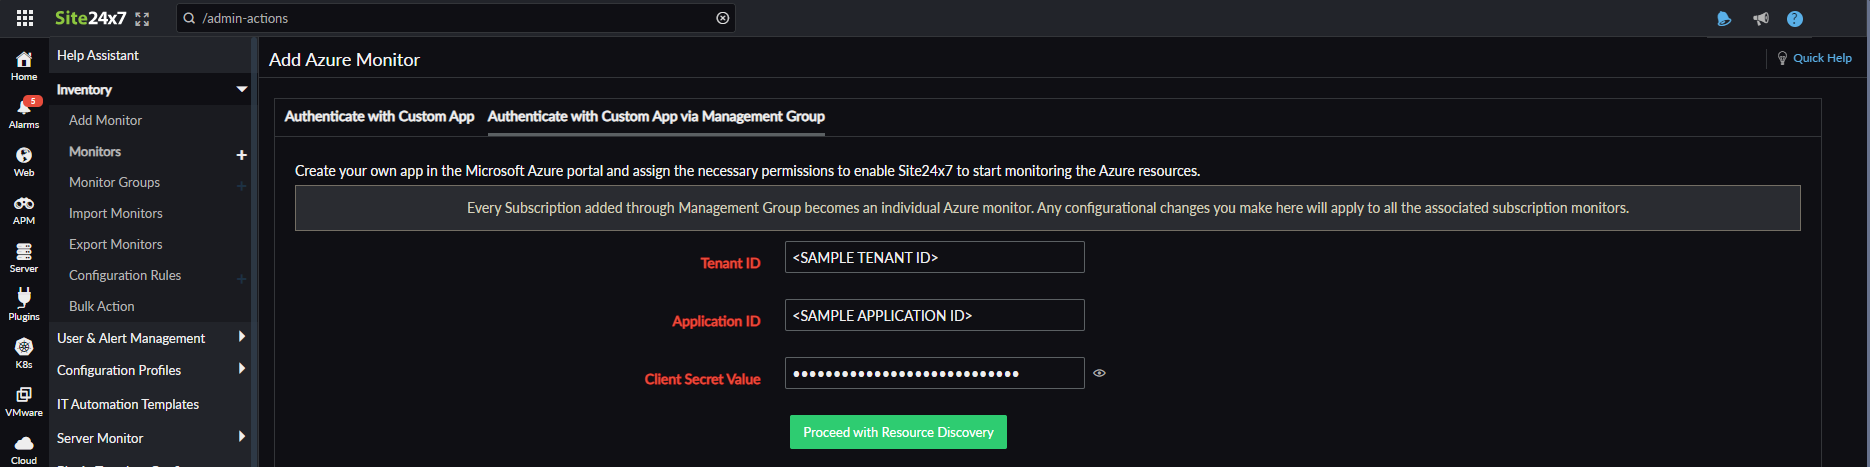This screenshot has height=467, width=1870.
Task: Switch to Authenticate with Custom App tab
Action: point(379,117)
